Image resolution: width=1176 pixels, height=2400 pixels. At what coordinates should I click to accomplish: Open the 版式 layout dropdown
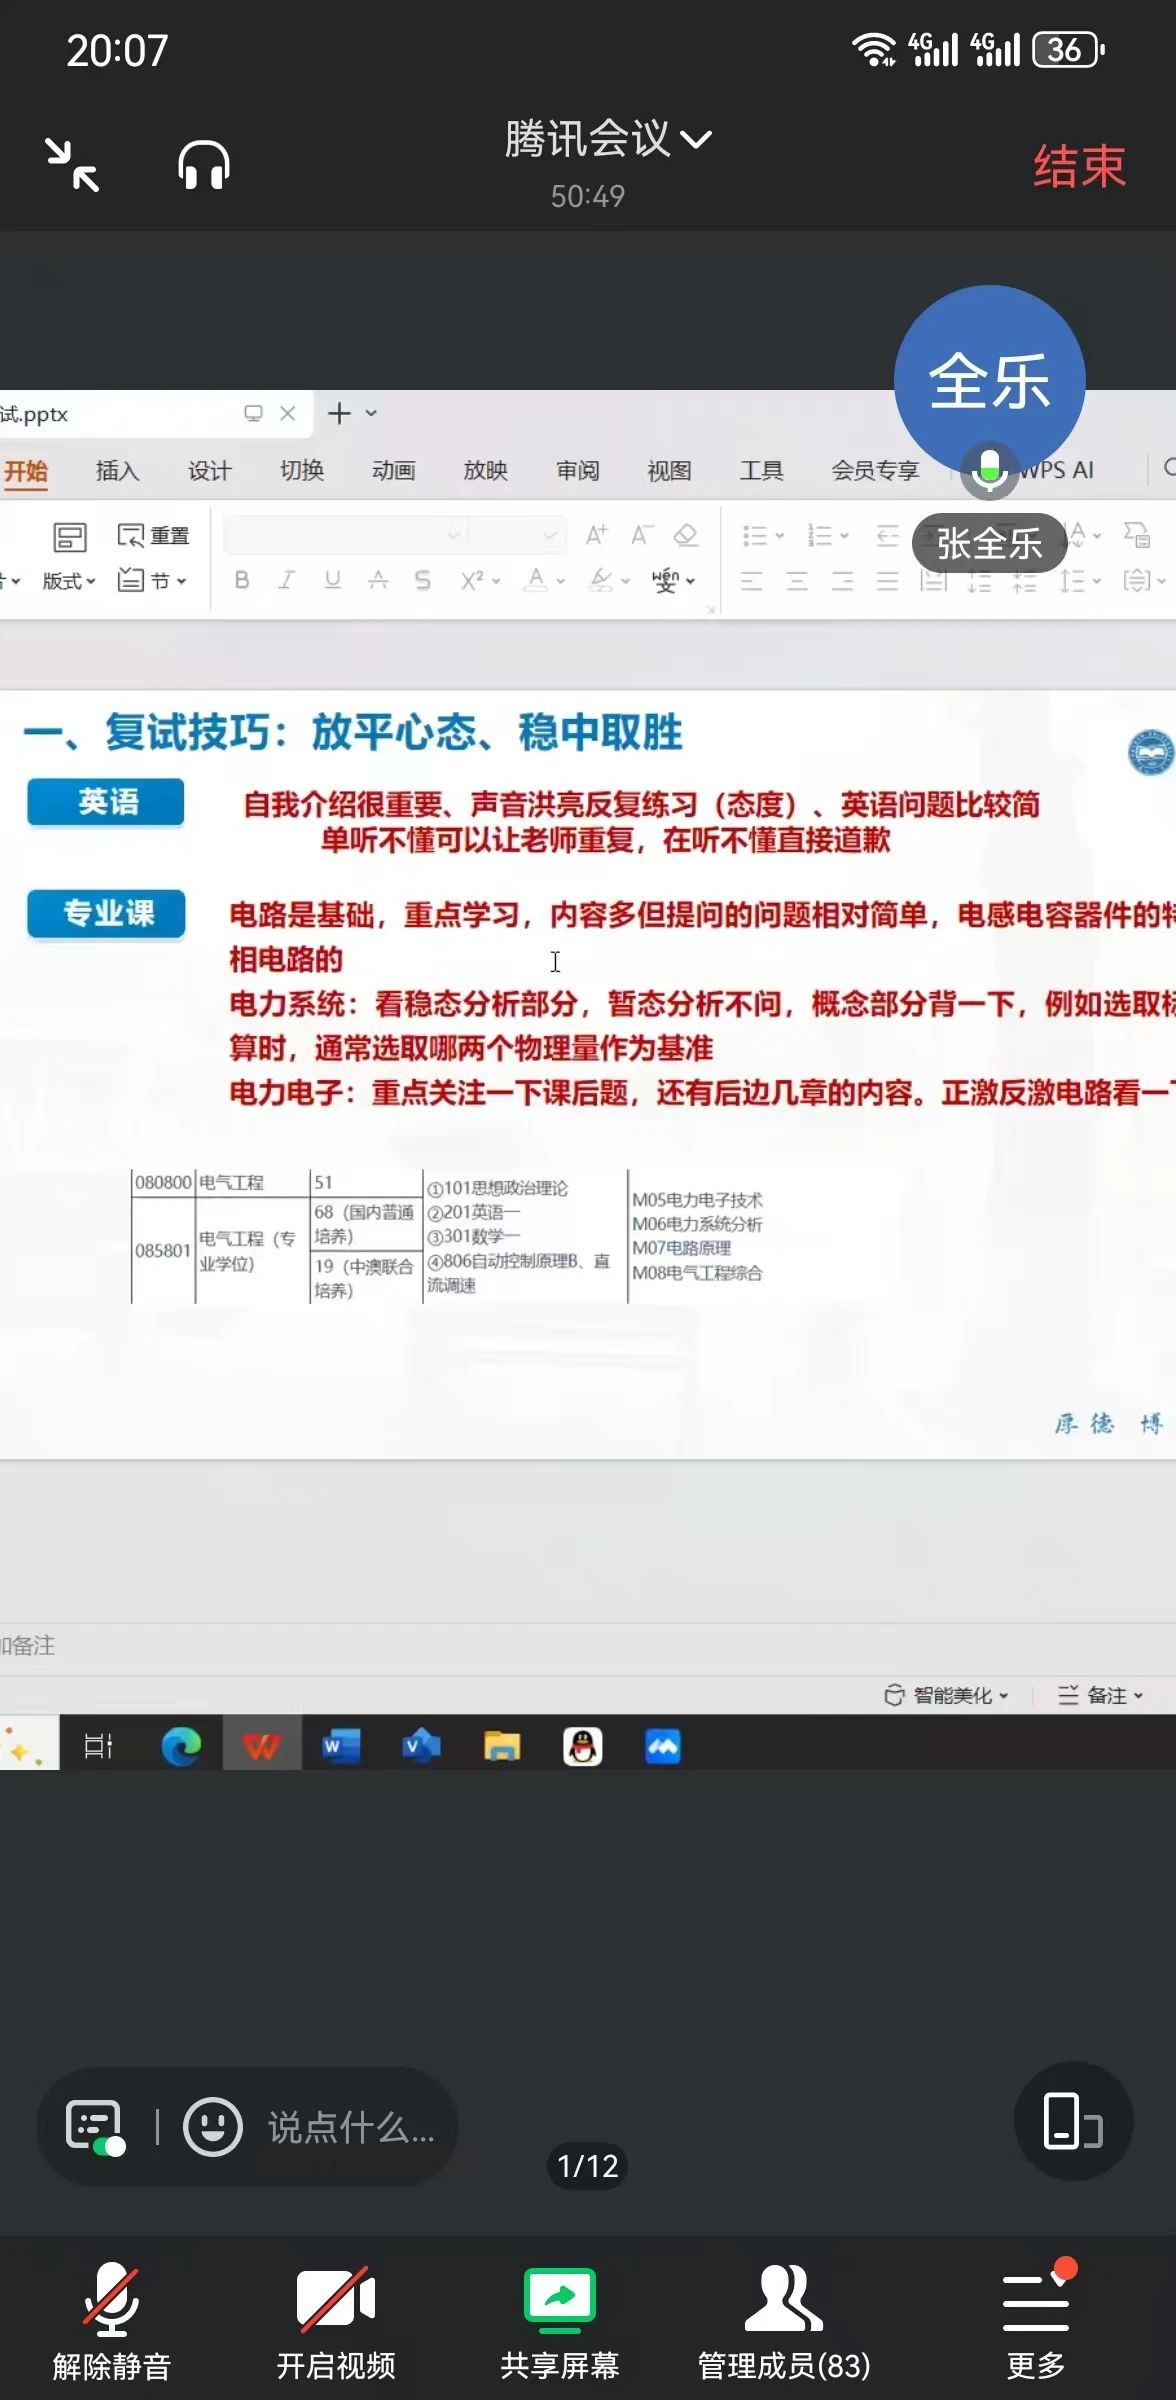pyautogui.click(x=69, y=581)
